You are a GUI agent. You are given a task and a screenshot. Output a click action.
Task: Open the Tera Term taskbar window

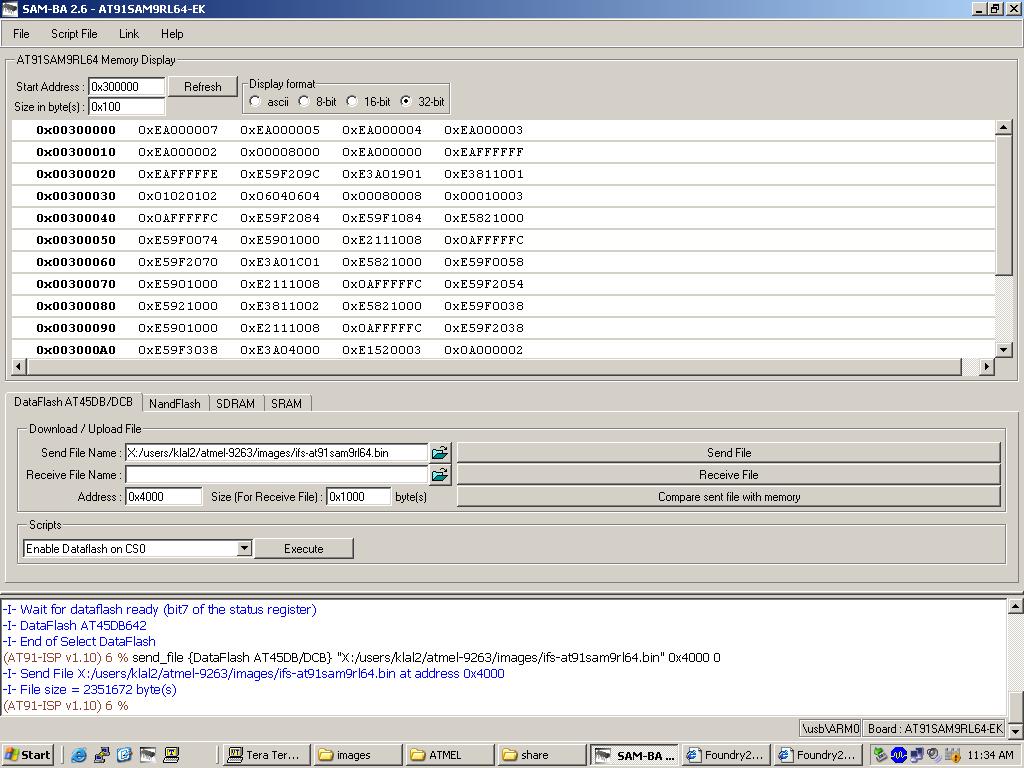[x=264, y=755]
